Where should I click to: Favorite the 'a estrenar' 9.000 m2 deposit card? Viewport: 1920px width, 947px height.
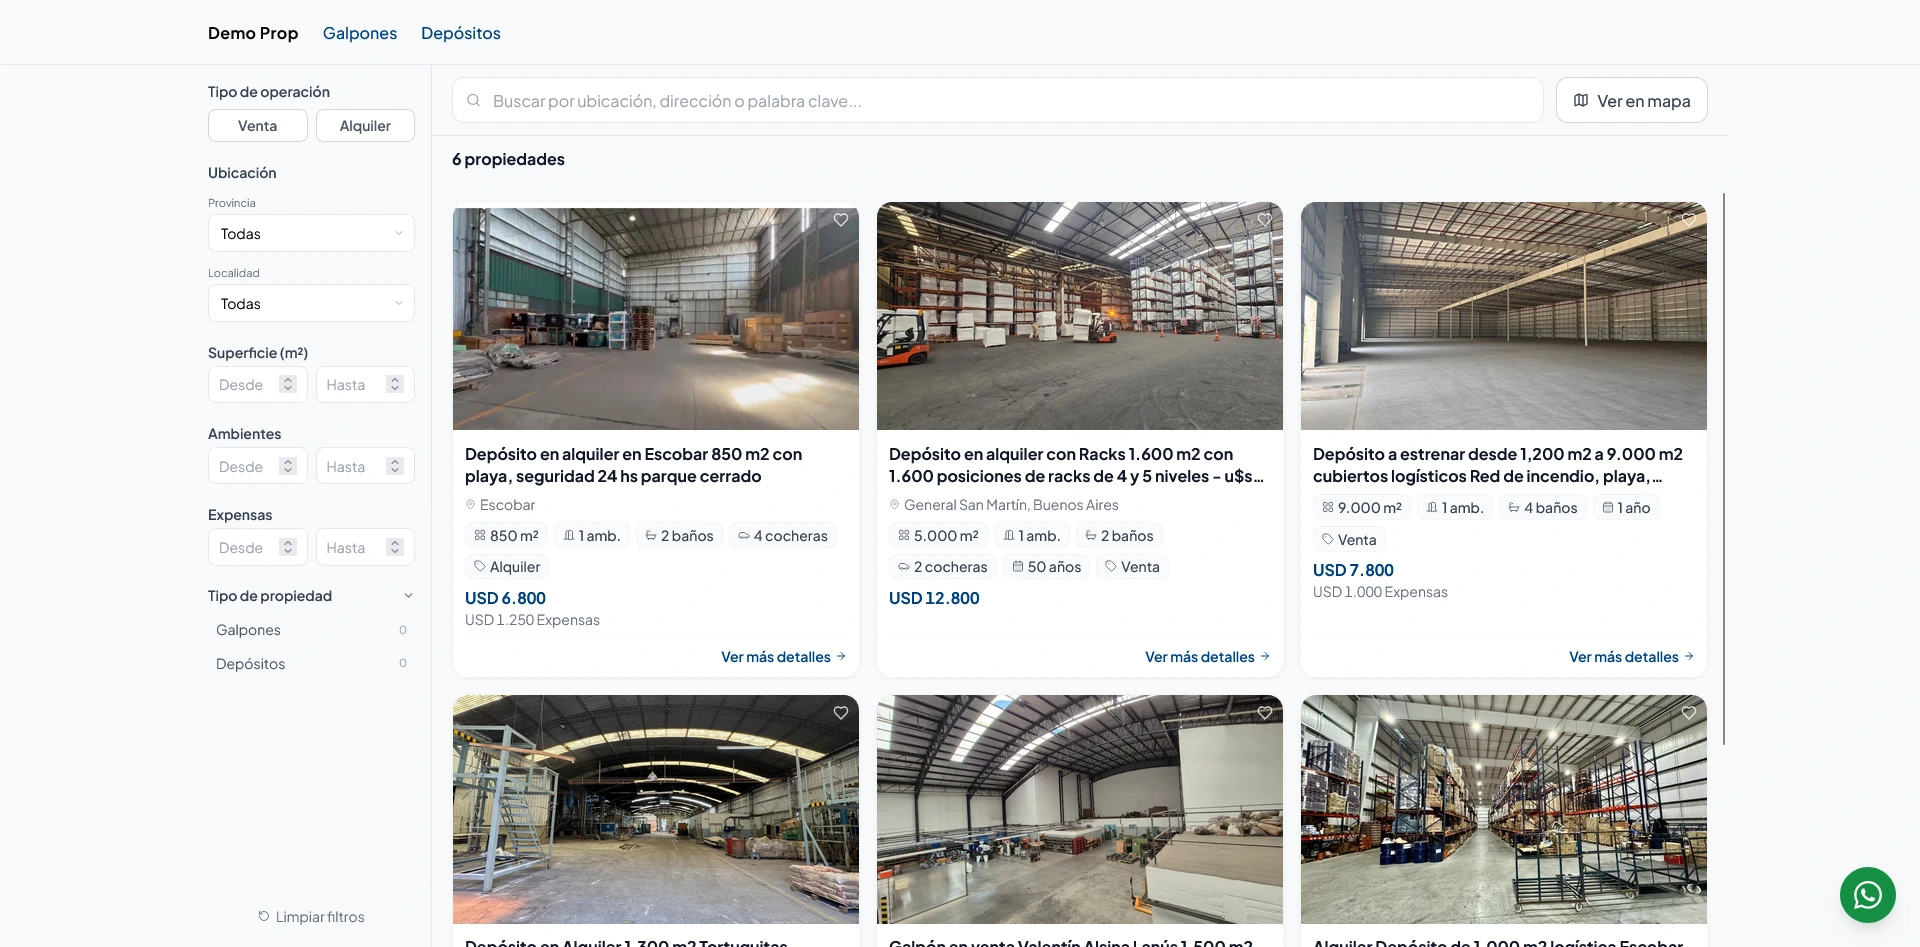coord(1689,220)
